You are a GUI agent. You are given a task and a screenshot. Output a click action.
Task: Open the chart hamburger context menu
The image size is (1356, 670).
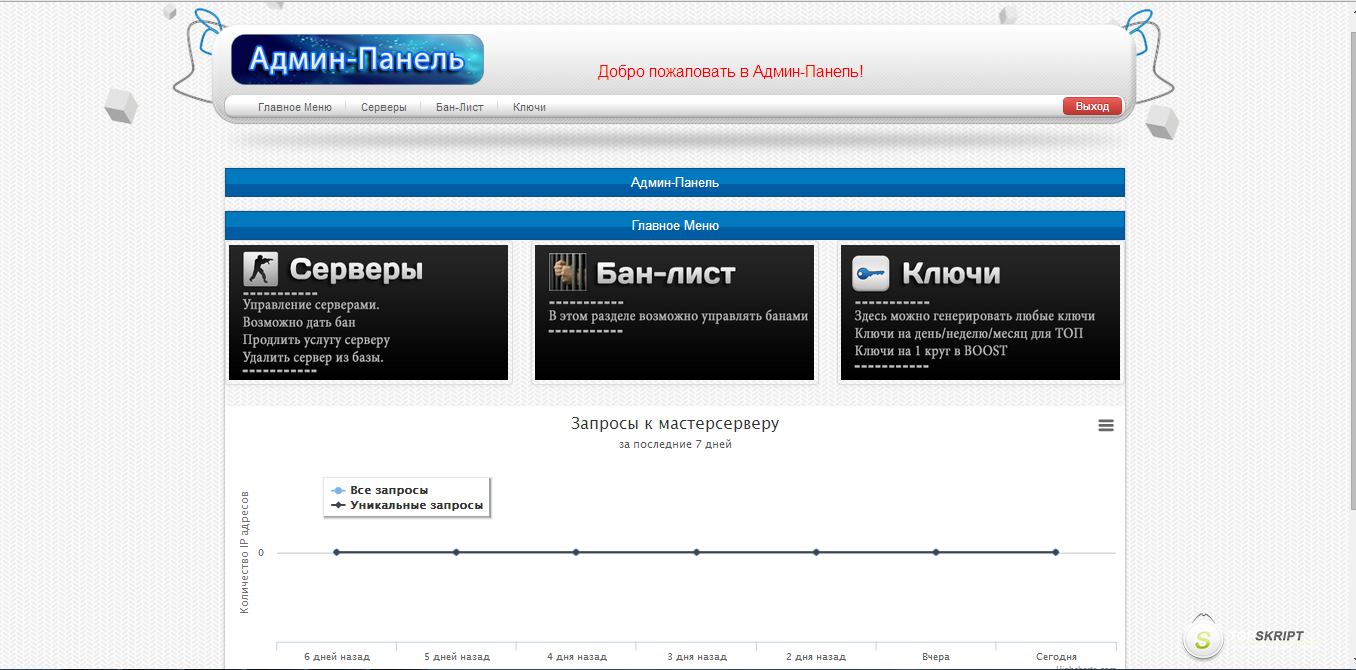(1106, 425)
